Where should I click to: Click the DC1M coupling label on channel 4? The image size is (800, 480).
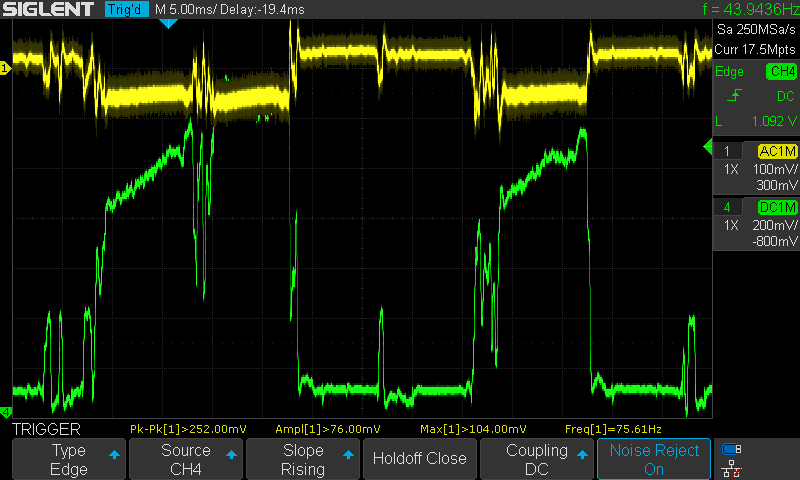[x=777, y=207]
